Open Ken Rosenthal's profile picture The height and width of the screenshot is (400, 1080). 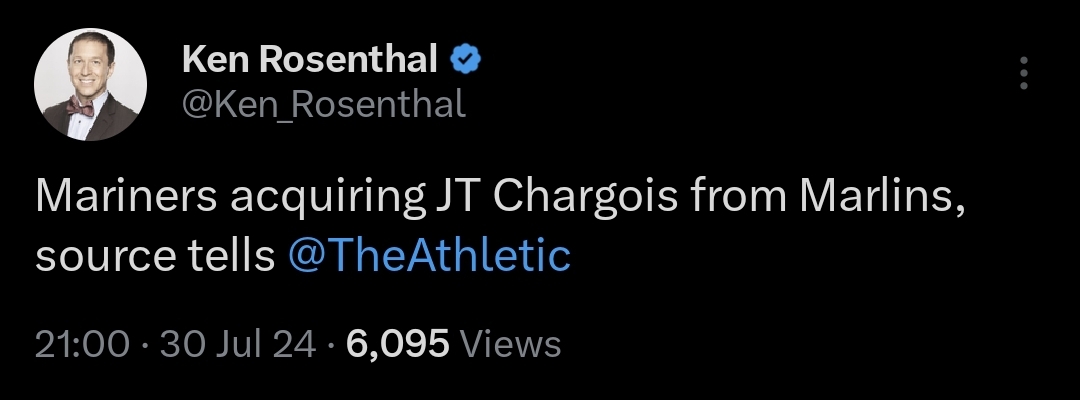point(91,85)
